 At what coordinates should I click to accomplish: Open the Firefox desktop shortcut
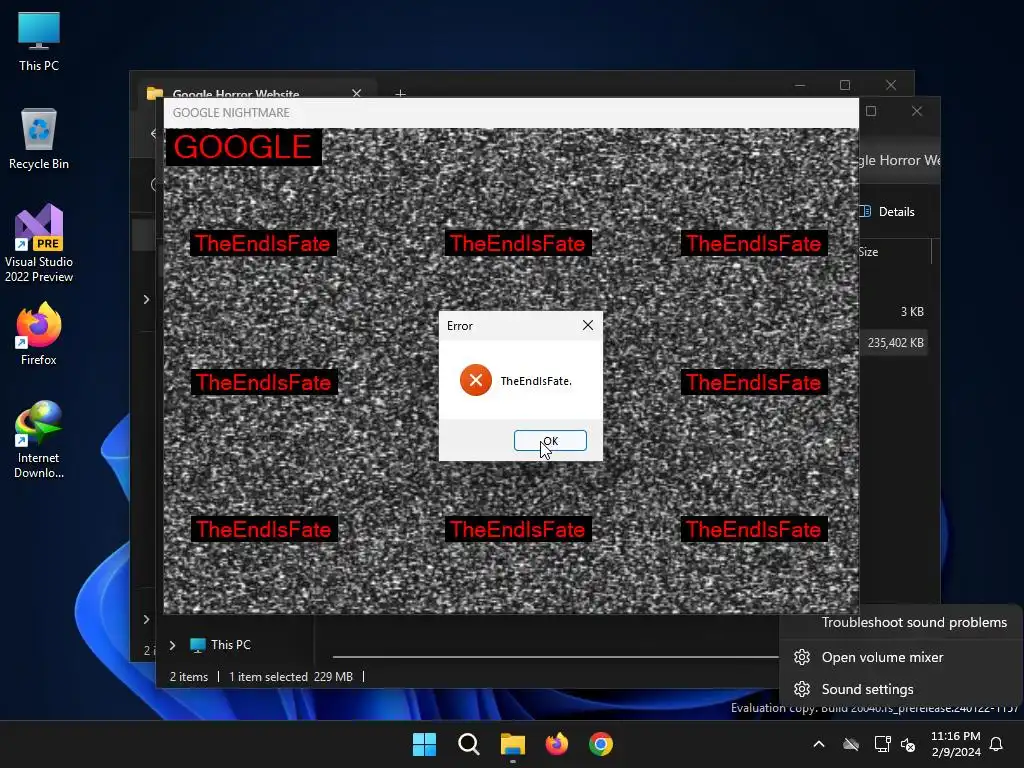point(39,334)
